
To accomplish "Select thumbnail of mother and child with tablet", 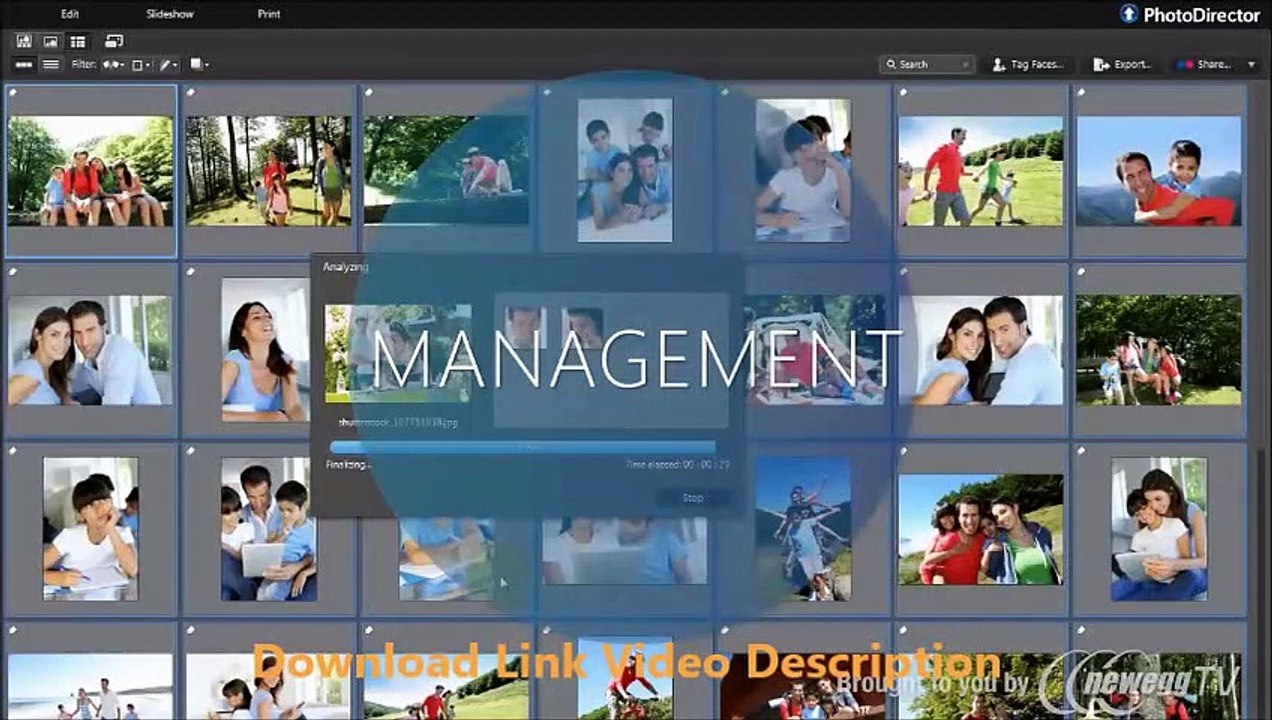I will [1159, 529].
